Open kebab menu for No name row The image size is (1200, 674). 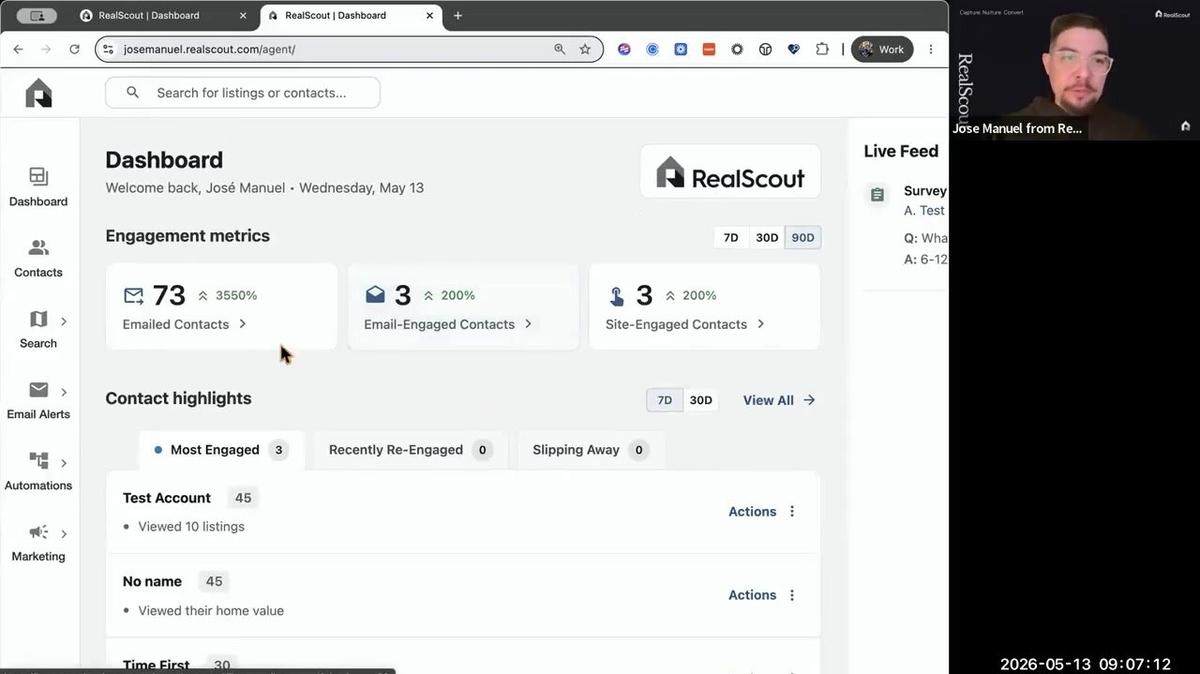coord(792,595)
